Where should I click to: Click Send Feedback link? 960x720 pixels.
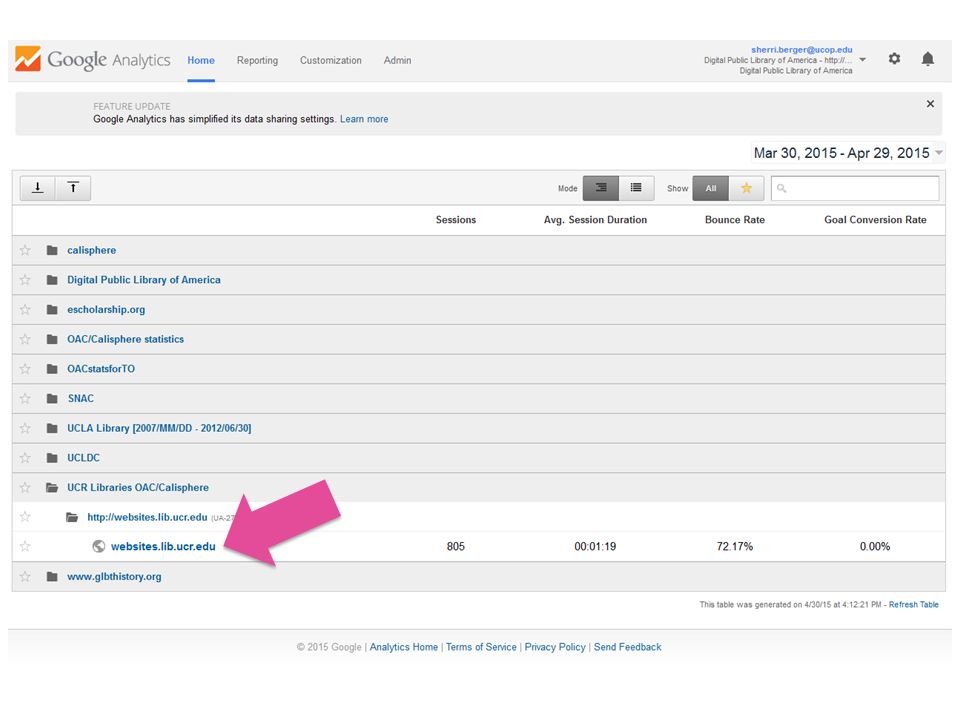point(628,647)
